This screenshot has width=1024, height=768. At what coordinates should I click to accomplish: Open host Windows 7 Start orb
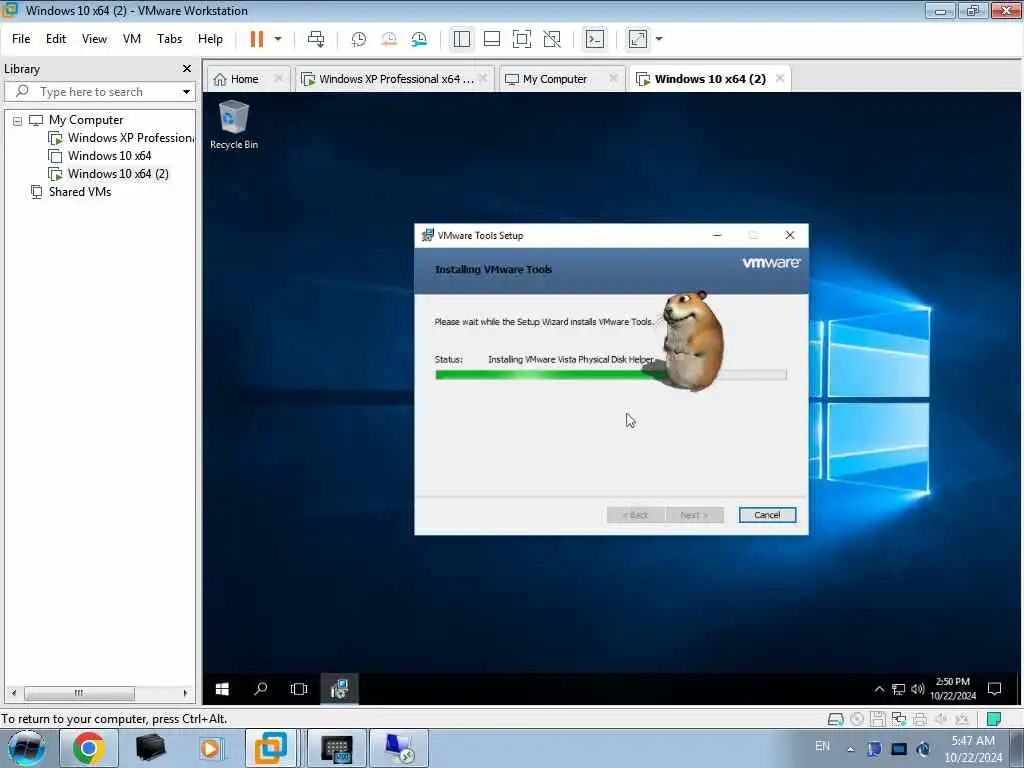27,748
